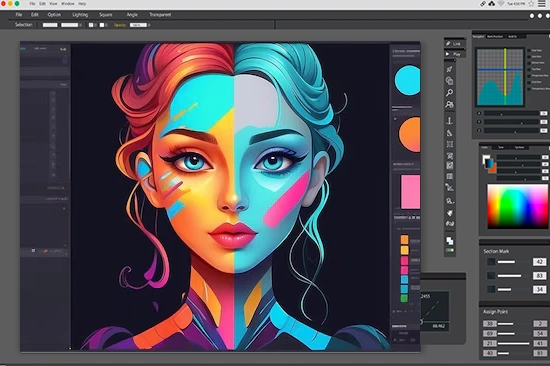Viewport: 550px width, 366px height.
Task: Click the dark square icon beside Section Mark value 83
Action: point(491,275)
